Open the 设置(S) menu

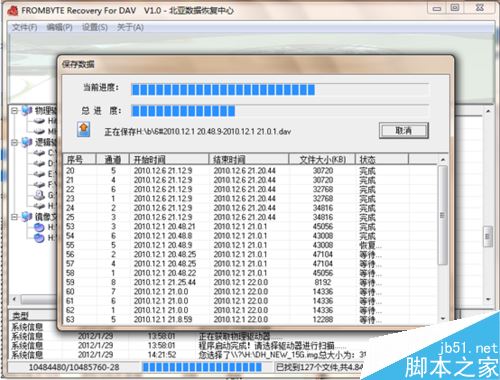(95, 27)
